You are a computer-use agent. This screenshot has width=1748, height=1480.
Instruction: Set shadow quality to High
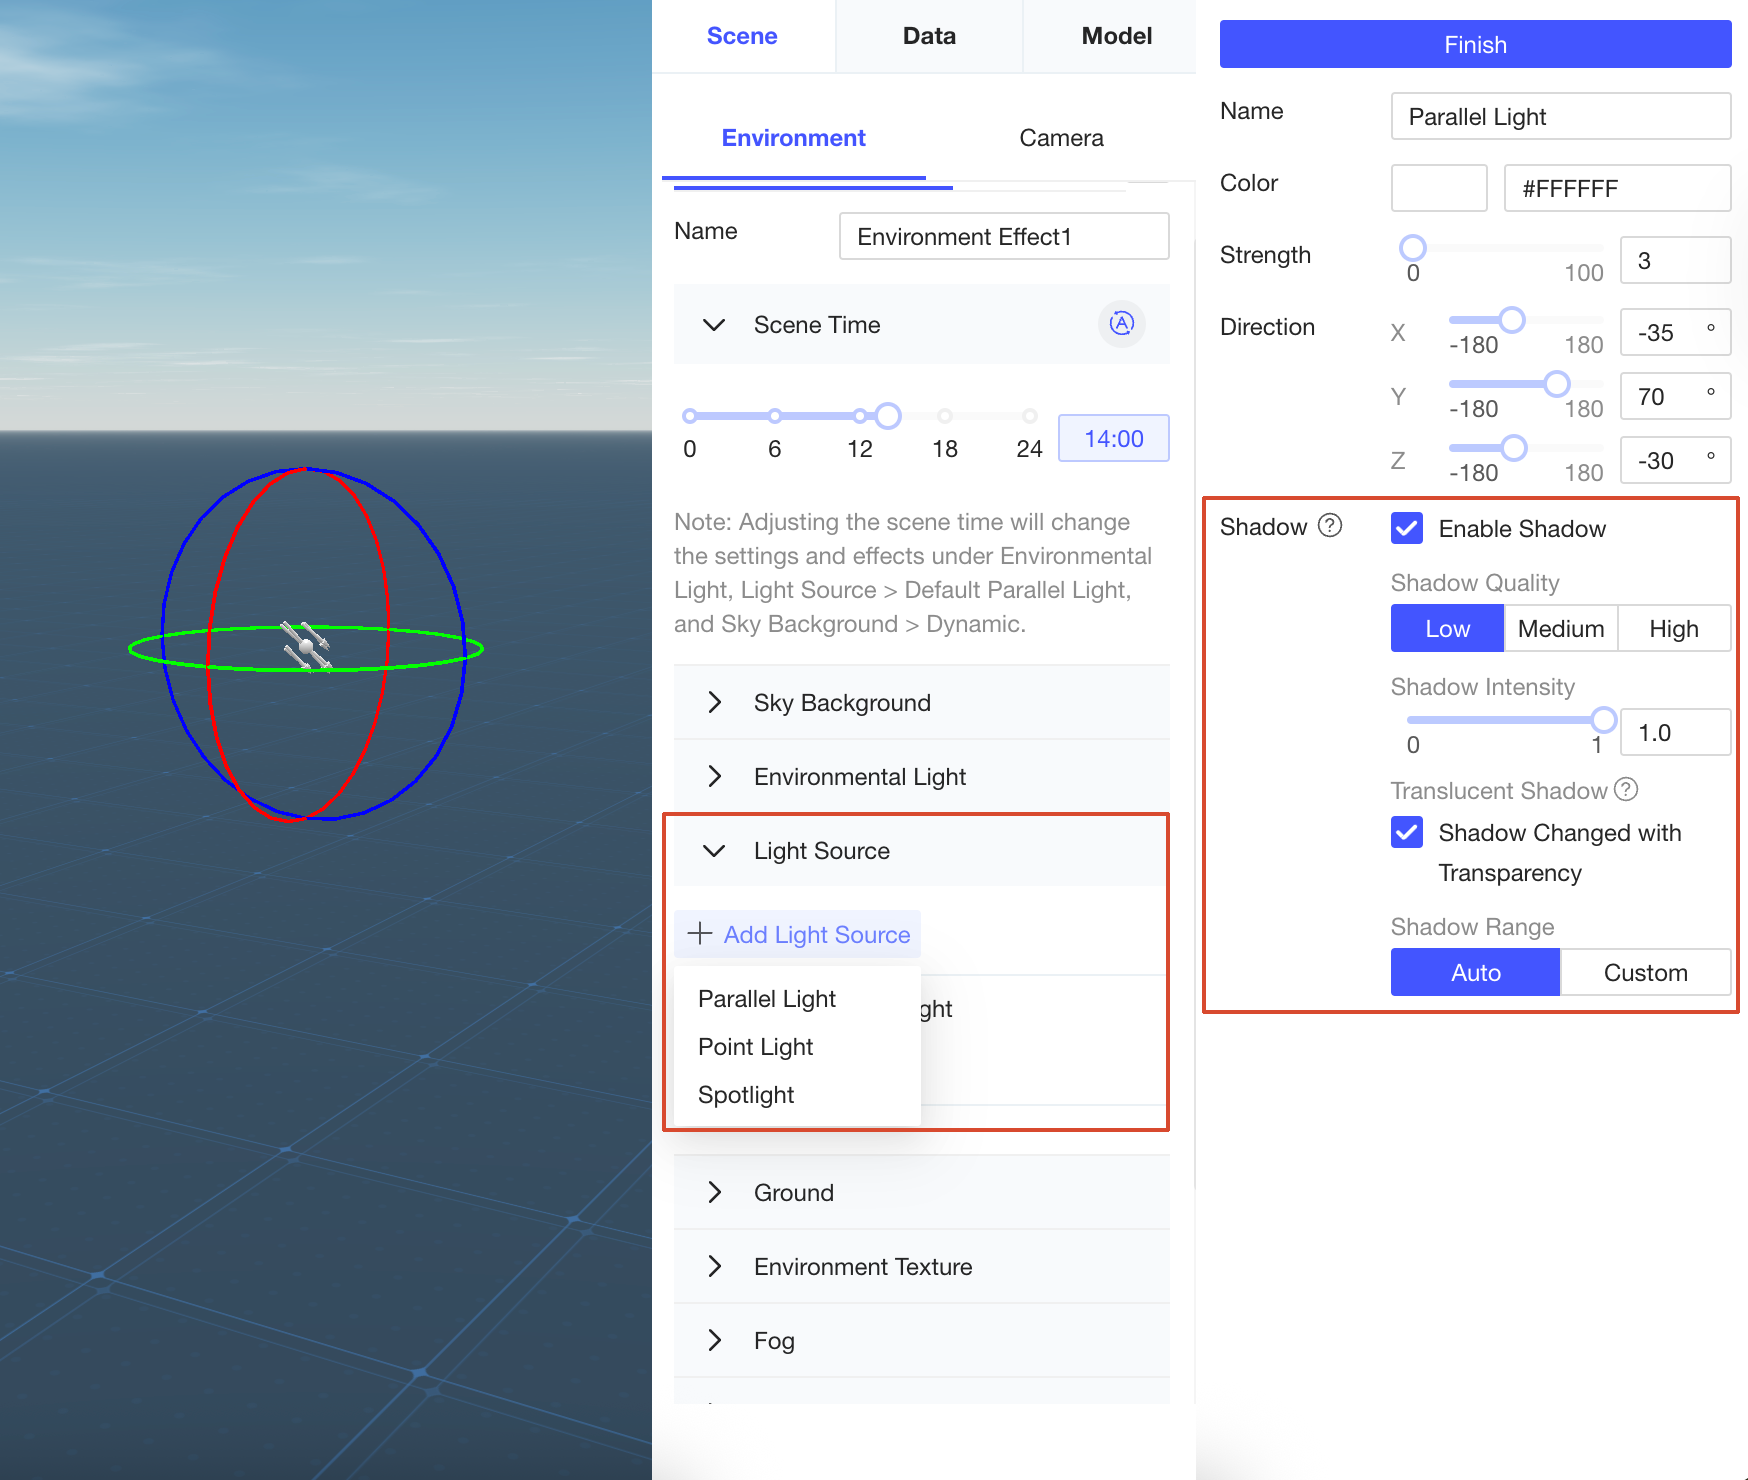tap(1674, 628)
